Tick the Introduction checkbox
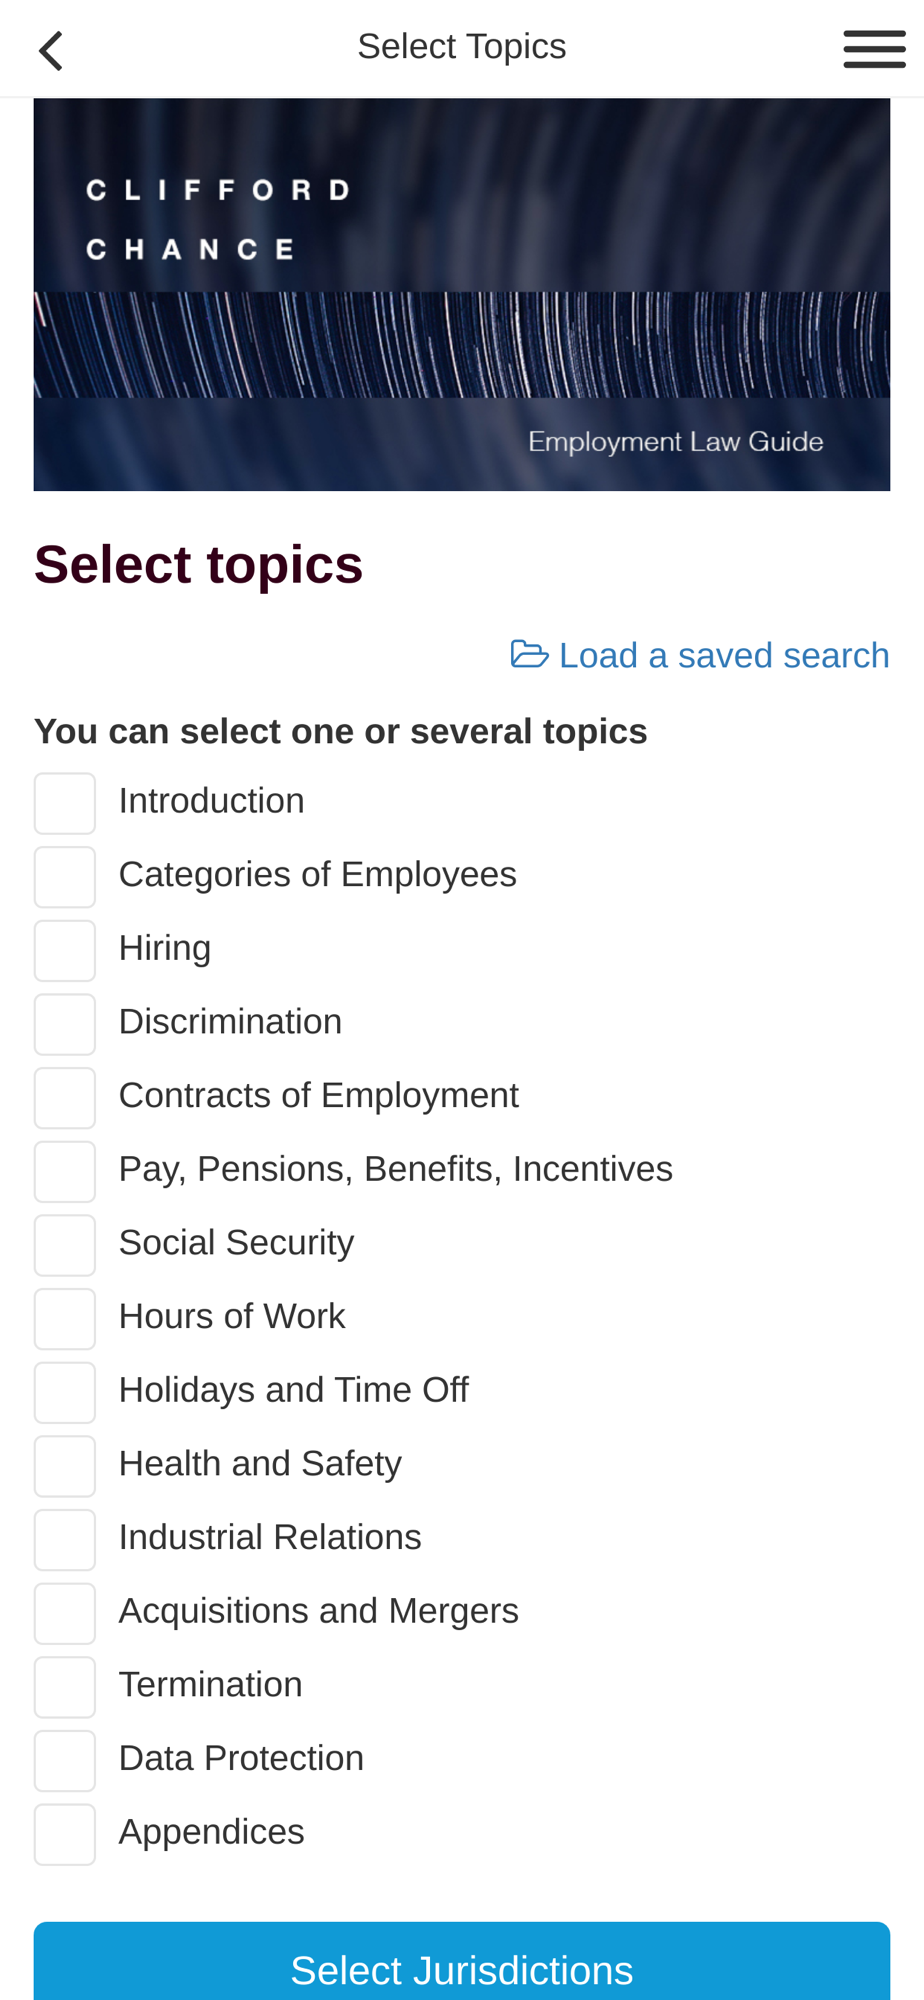The width and height of the screenshot is (924, 2000). 65,803
